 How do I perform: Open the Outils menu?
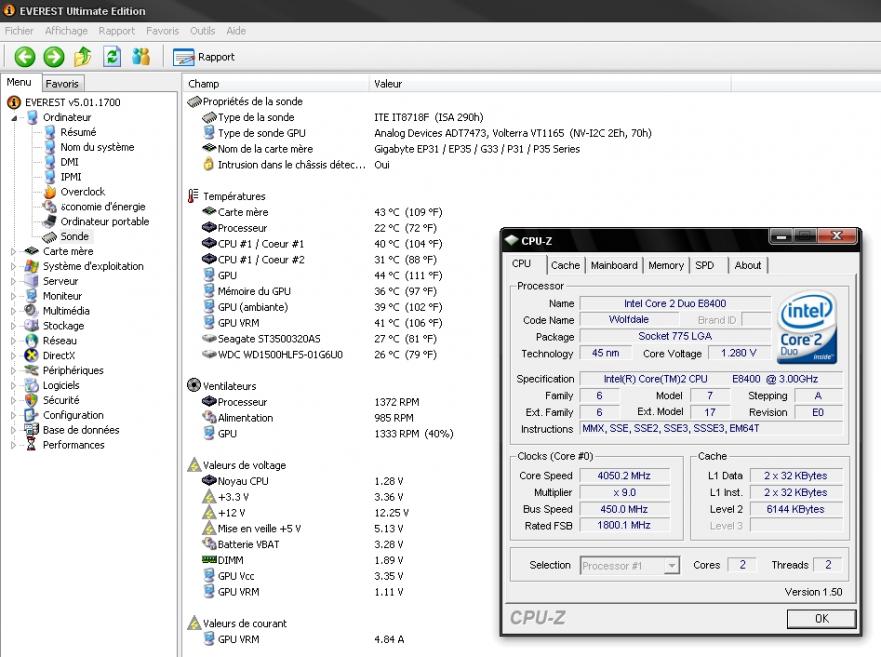tap(202, 31)
